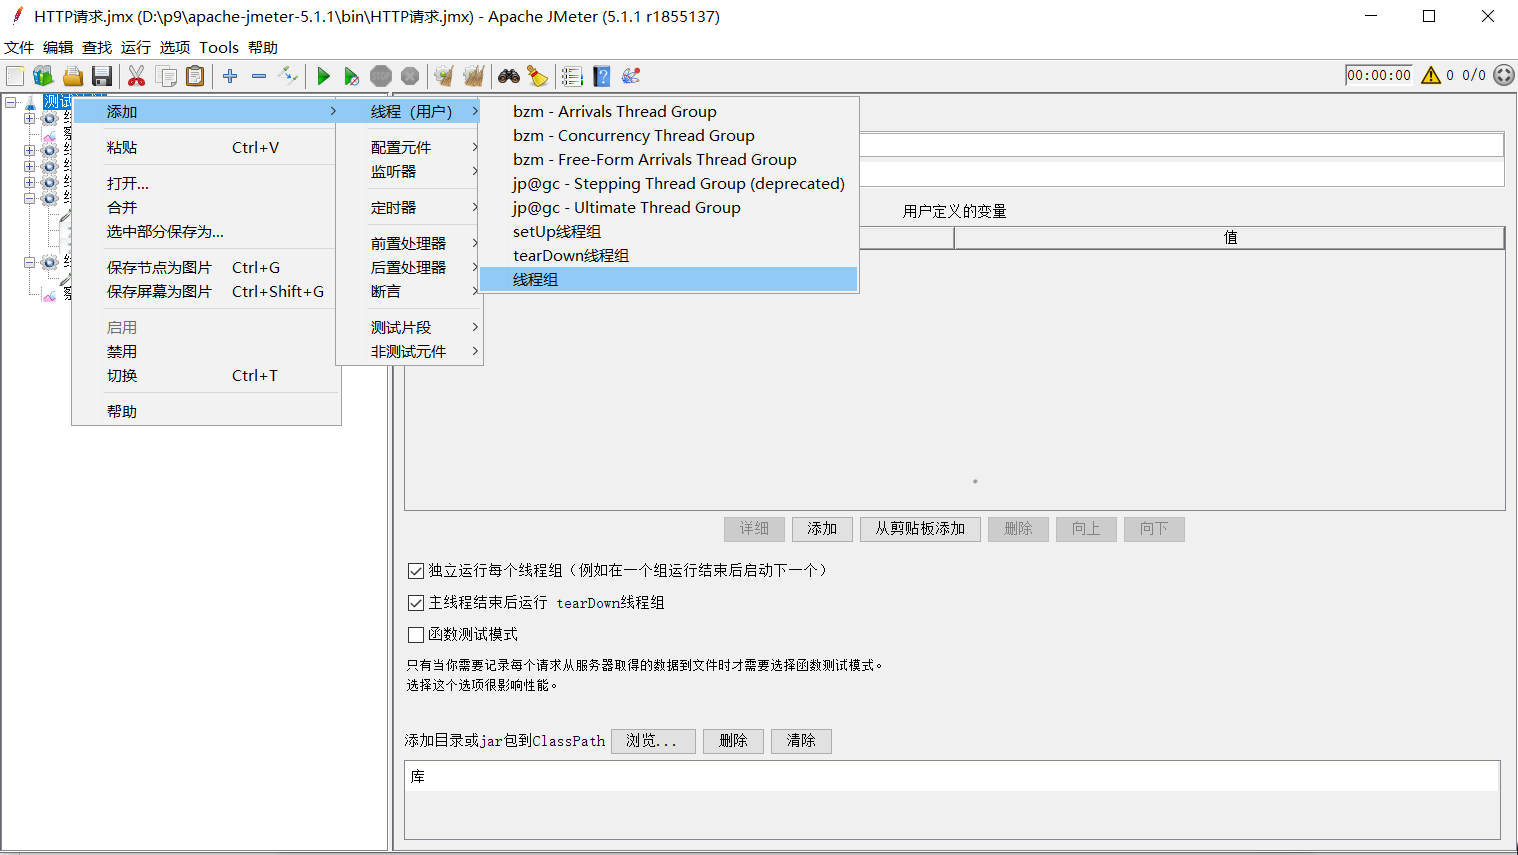Viewport: 1518px width, 855px height.
Task: Open Function Helper list icon
Action: [572, 76]
